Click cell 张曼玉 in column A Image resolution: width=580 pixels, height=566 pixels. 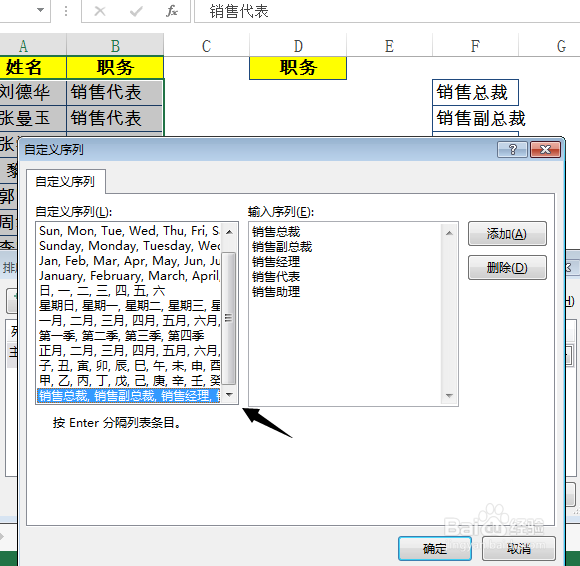point(33,118)
